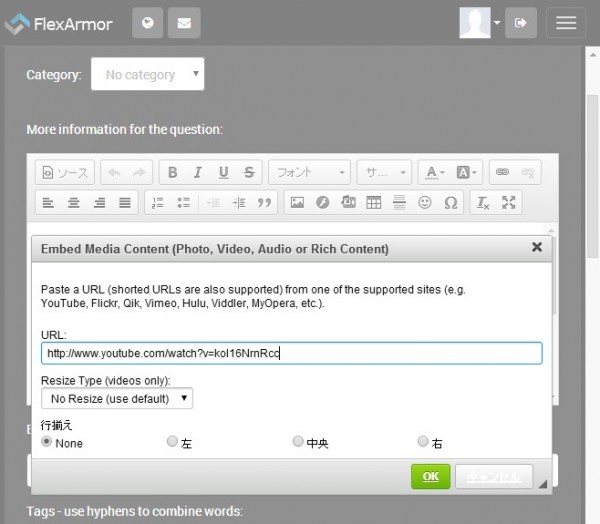The image size is (600, 524).
Task: Expand the Category dropdown
Action: [x=147, y=74]
